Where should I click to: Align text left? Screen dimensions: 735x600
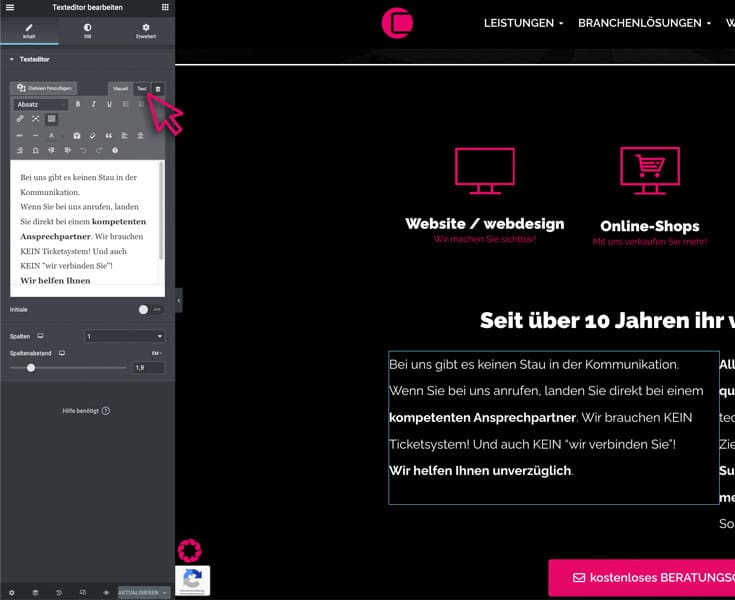coord(124,136)
